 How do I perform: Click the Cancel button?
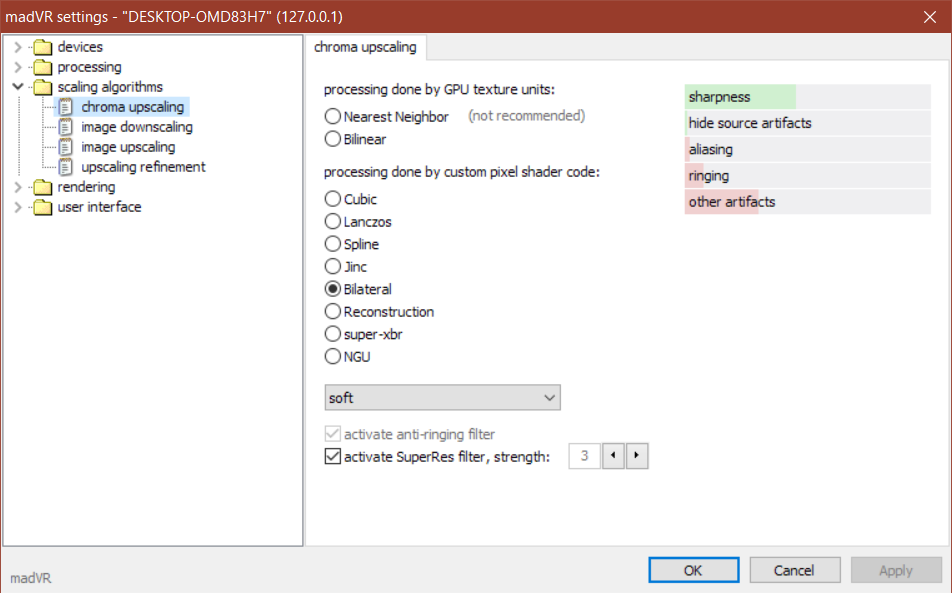pyautogui.click(x=795, y=570)
